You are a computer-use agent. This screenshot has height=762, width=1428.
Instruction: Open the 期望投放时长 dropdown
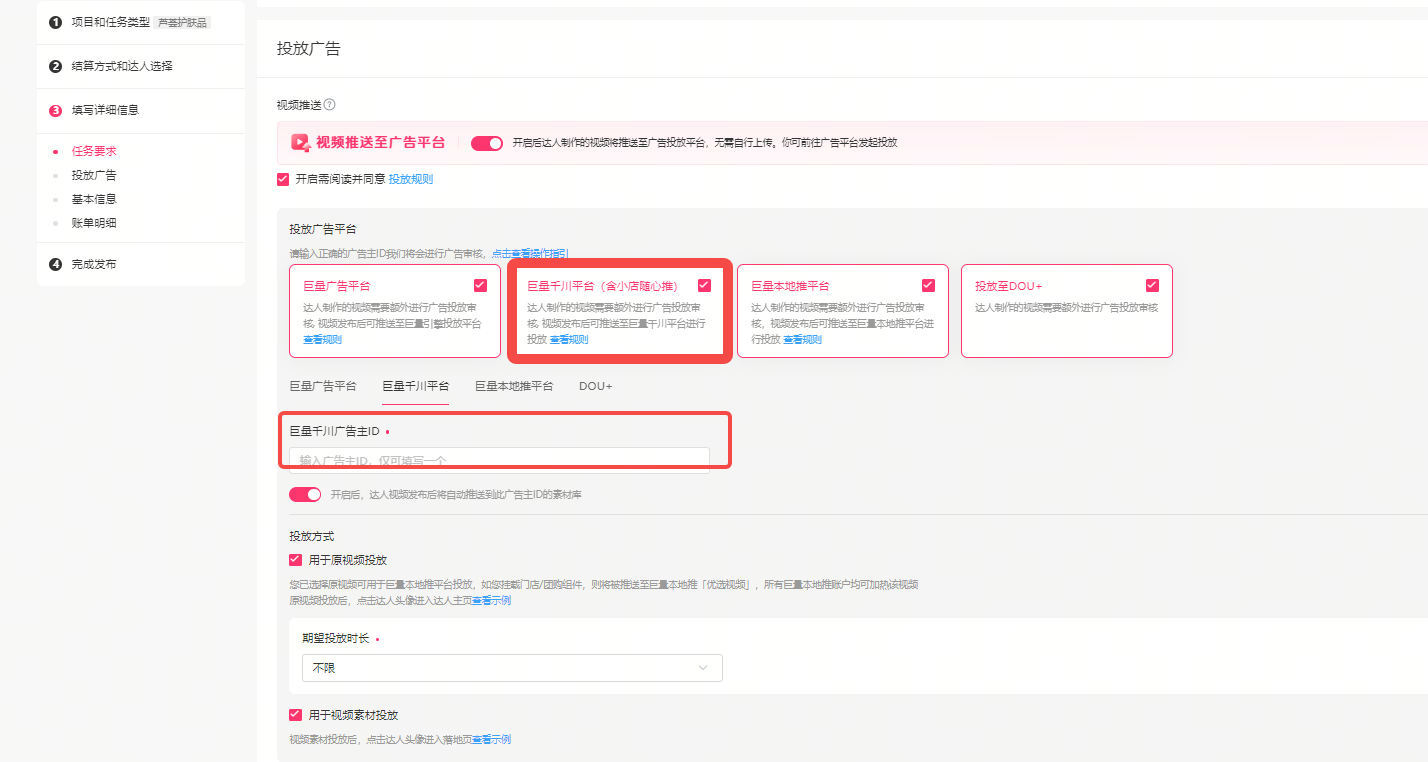(511, 668)
